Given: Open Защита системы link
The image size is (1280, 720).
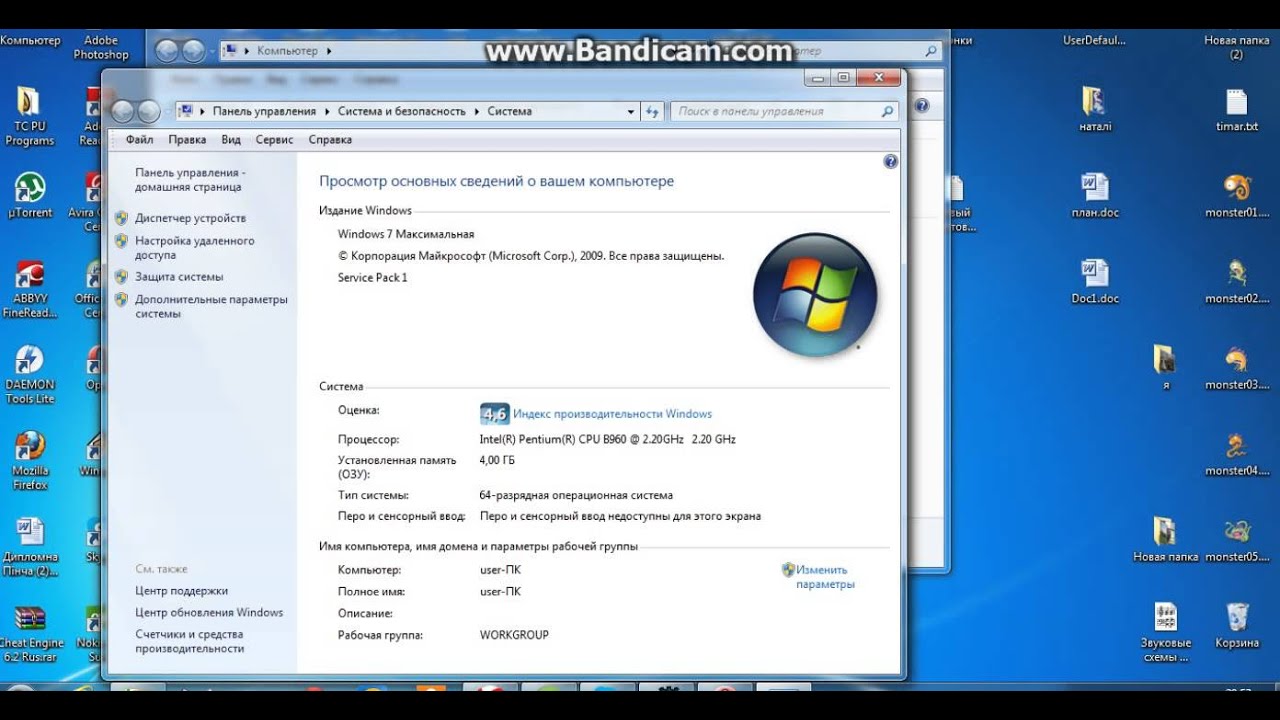Looking at the screenshot, I should (x=179, y=277).
